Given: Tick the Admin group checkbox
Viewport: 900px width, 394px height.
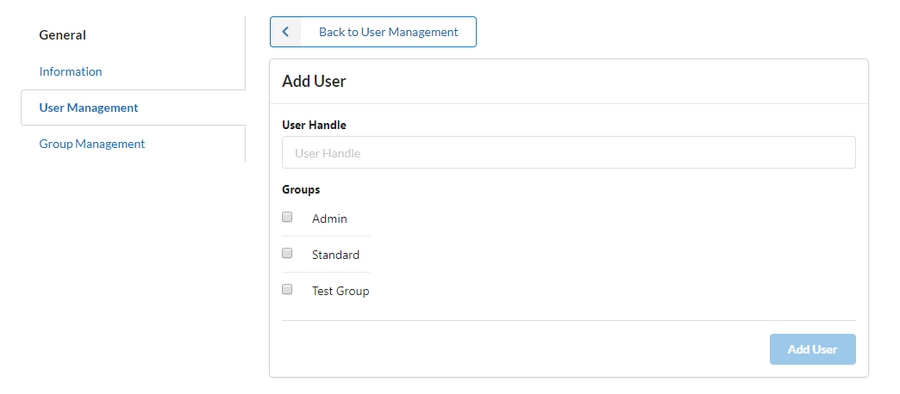Looking at the screenshot, I should pos(287,217).
